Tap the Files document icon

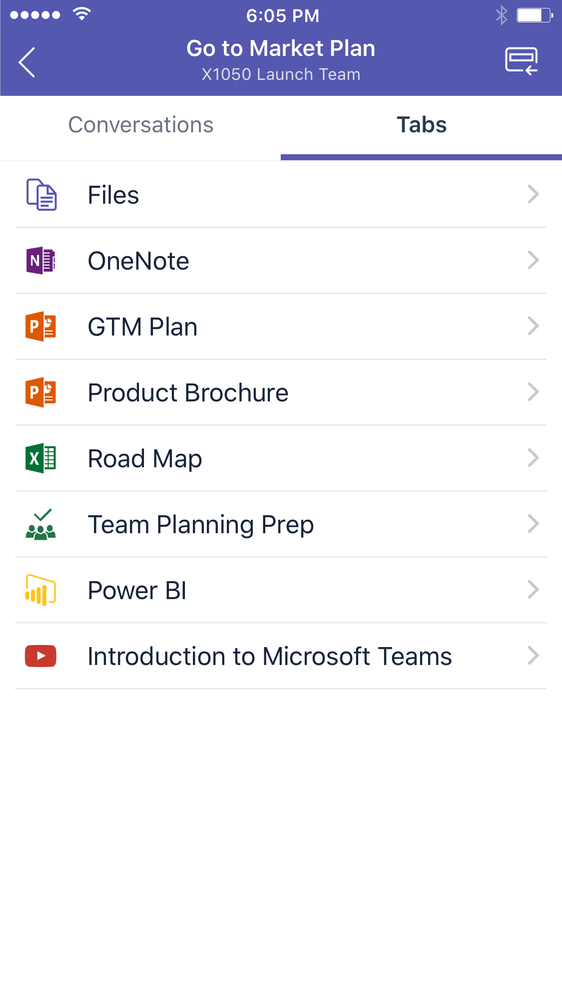pyautogui.click(x=41, y=194)
